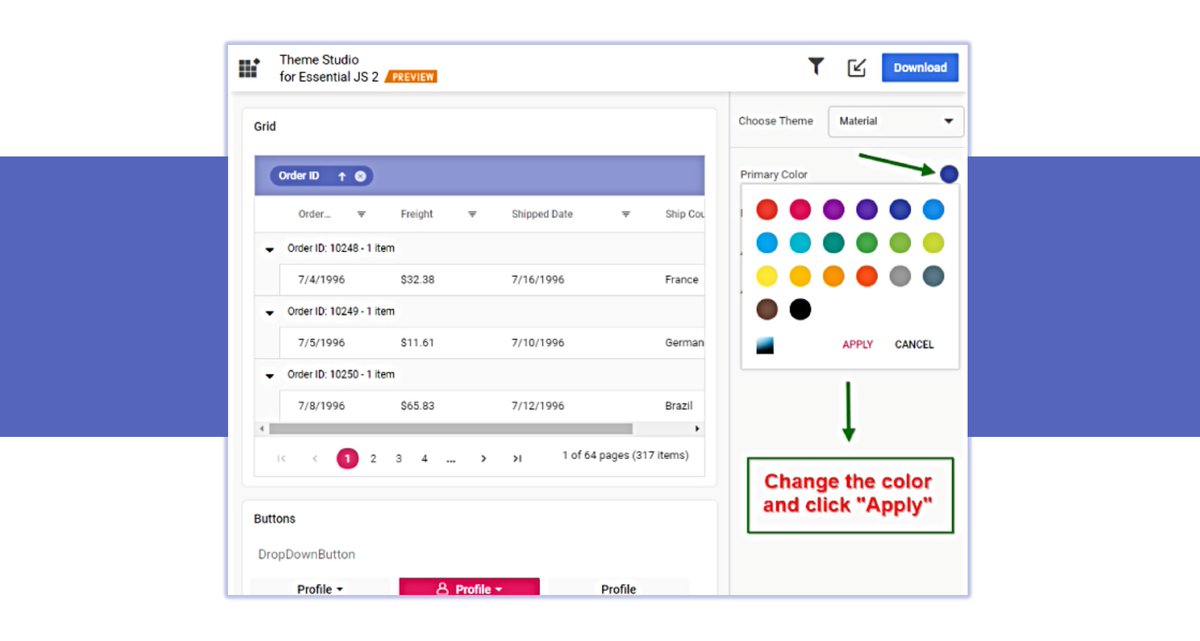Click the grid scrollbar right arrow
Image resolution: width=1200 pixels, height=641 pixels.
[697, 428]
